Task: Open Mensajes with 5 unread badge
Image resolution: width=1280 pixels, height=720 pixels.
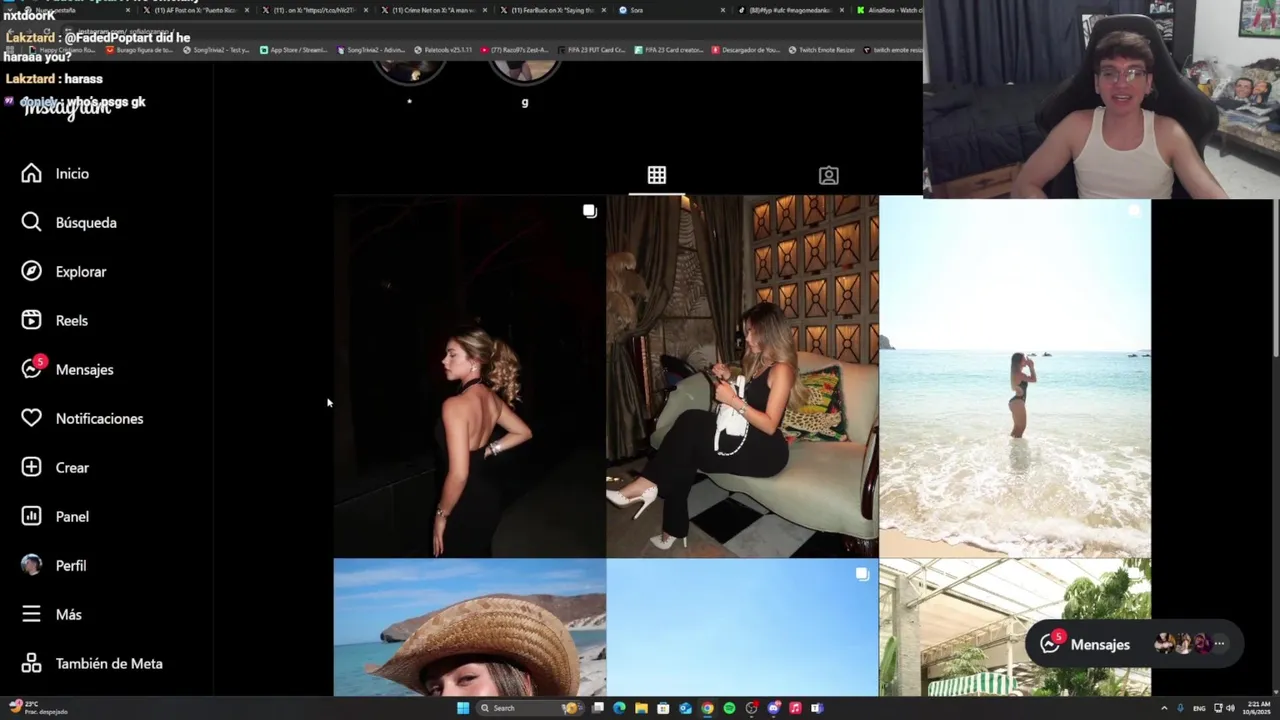Action: pos(68,370)
